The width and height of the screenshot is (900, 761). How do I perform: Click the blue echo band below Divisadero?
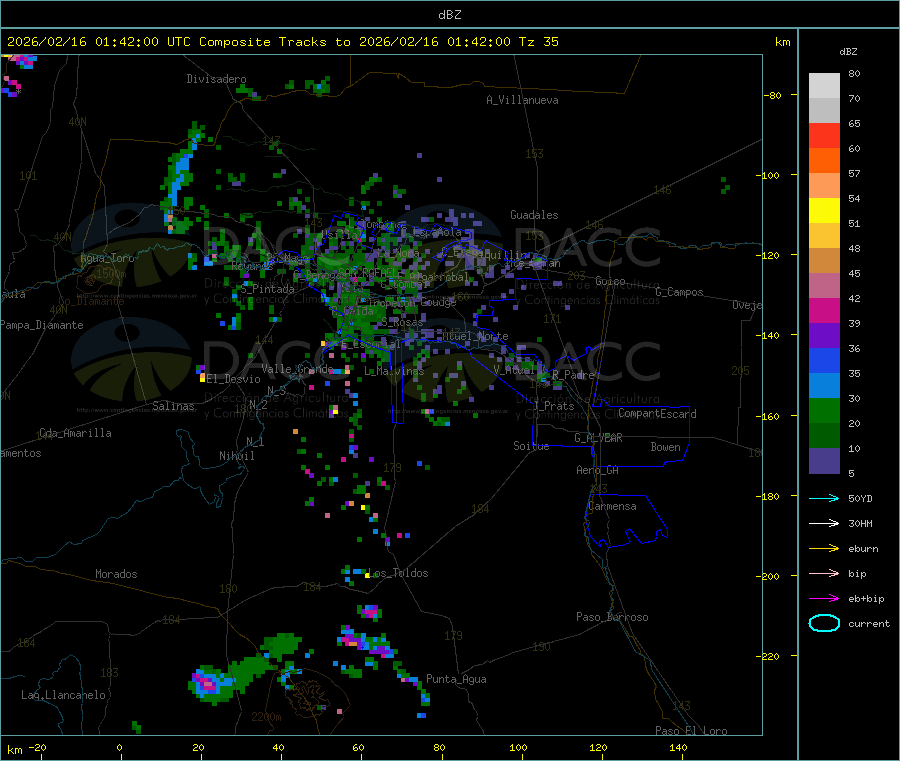pos(180,175)
